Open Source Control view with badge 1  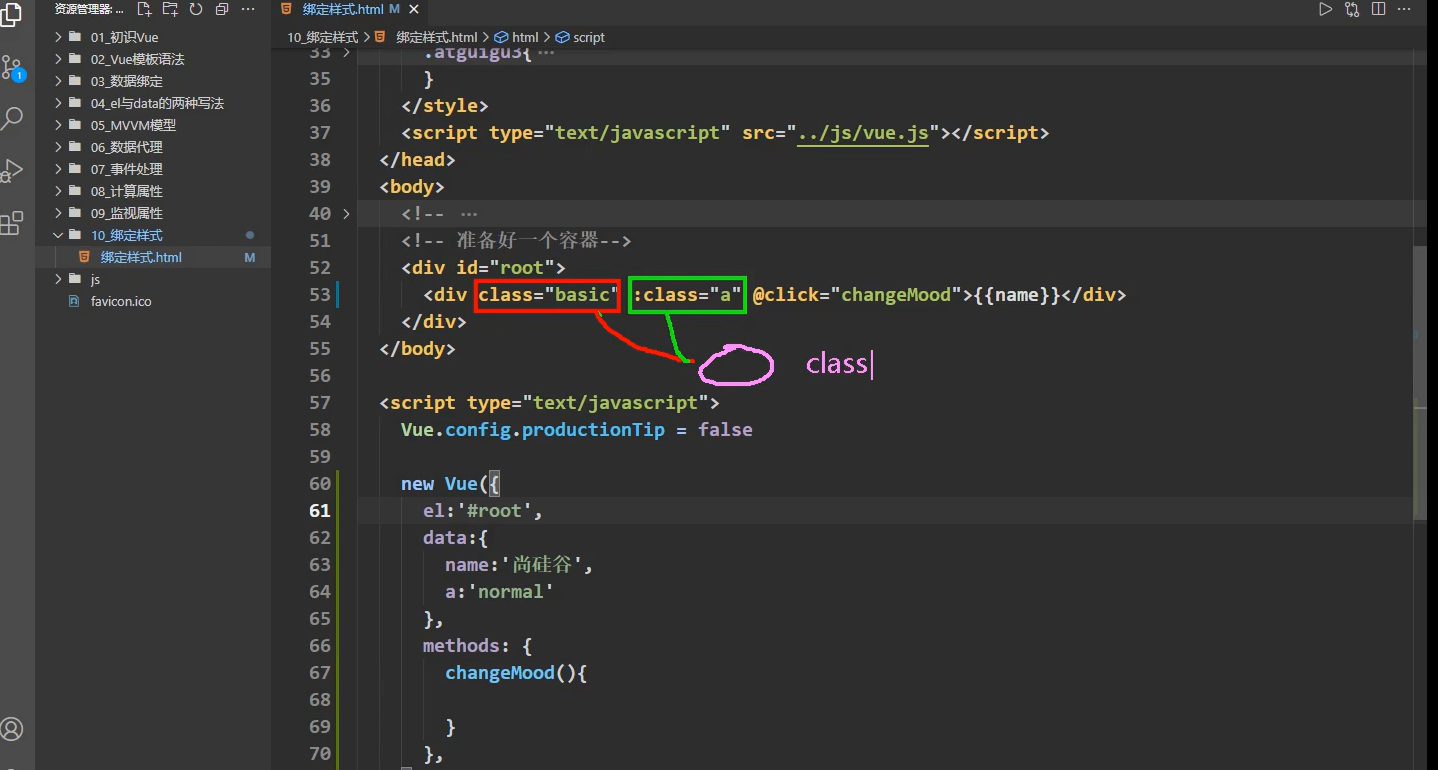tap(12, 68)
